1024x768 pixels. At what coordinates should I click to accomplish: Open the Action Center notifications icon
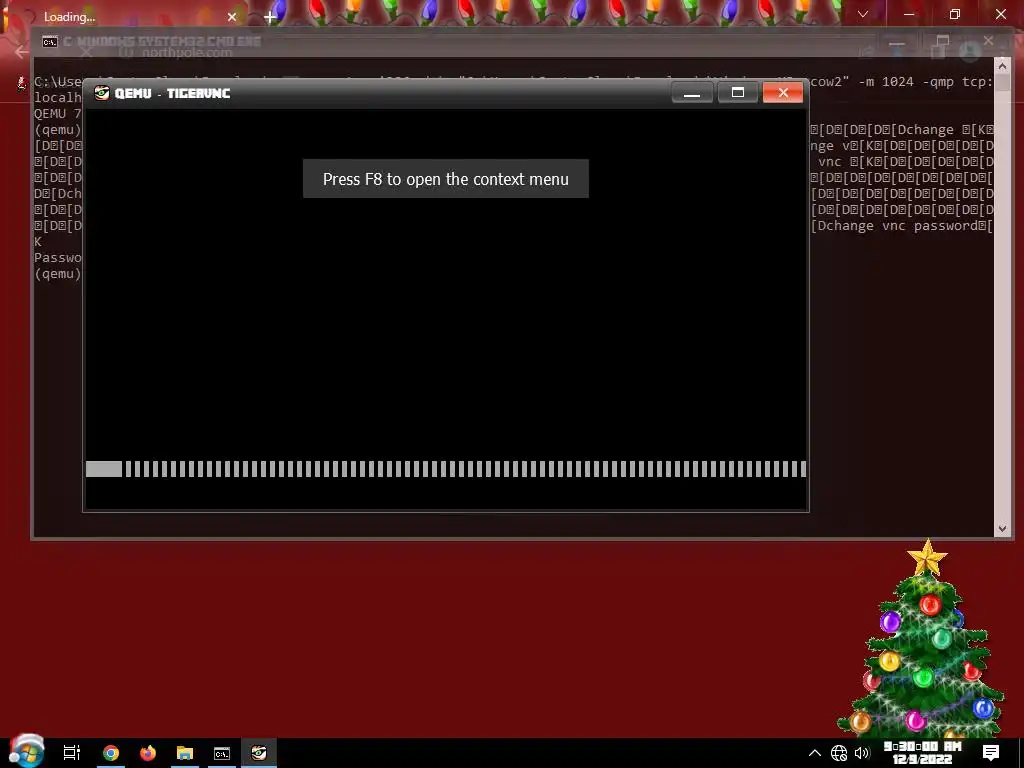tap(991, 753)
